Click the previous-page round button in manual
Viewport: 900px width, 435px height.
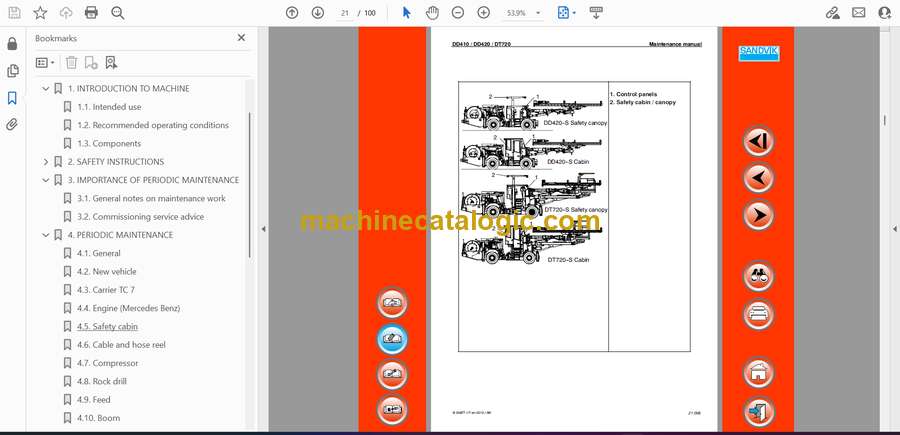coord(758,178)
